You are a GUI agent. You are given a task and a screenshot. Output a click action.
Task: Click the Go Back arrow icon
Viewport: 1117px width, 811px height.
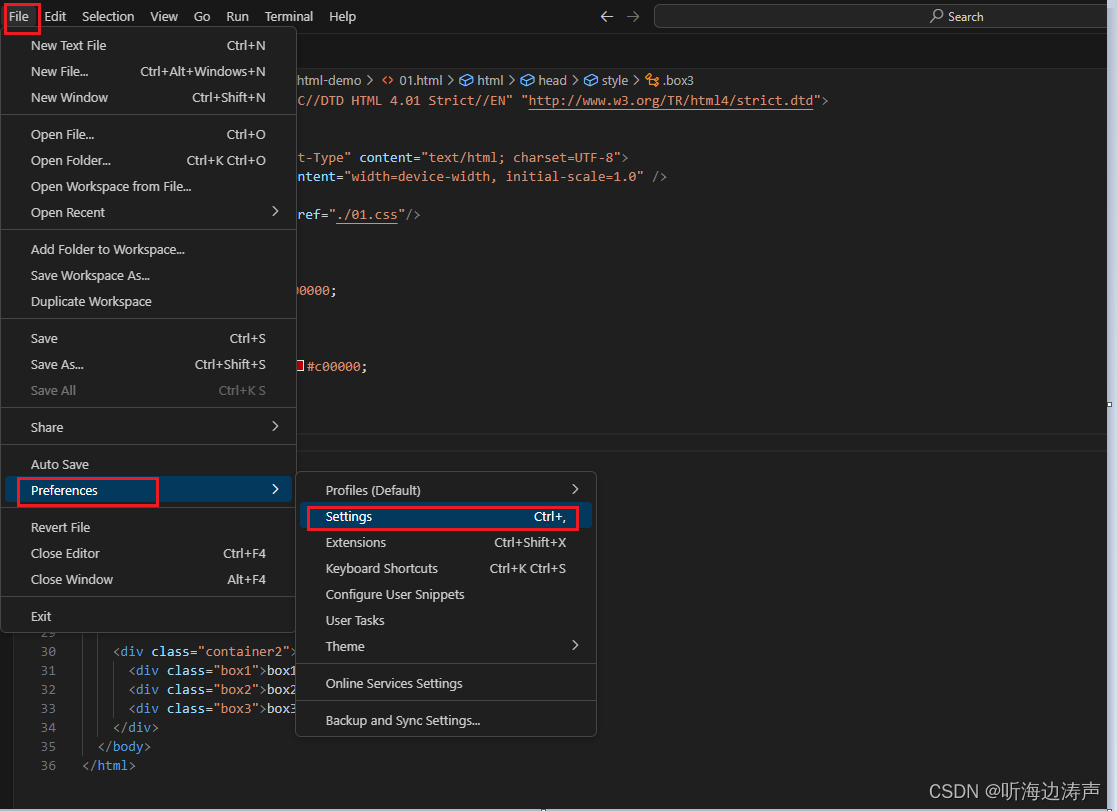coord(607,16)
